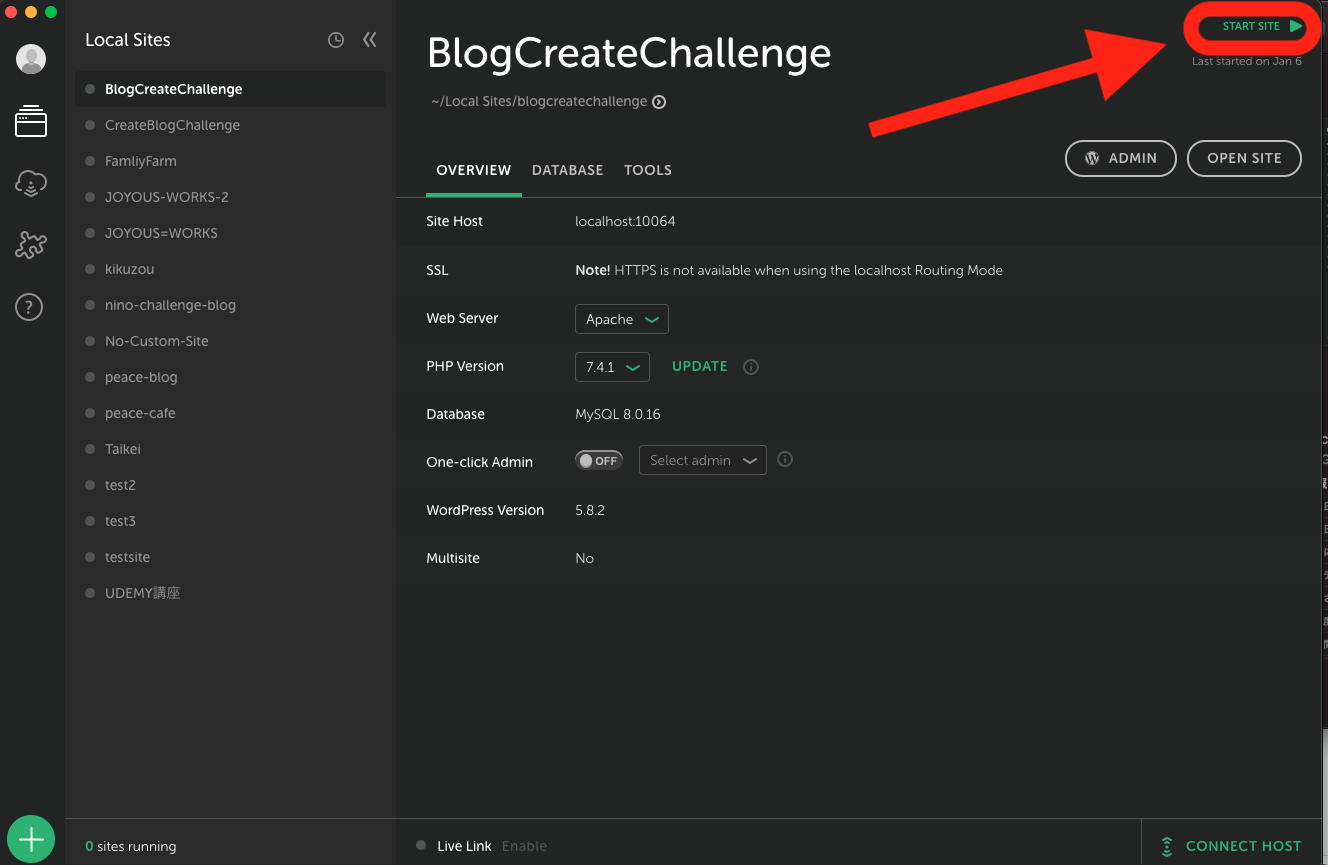
Task: Open the Web Server Apache dropdown
Action: pos(622,319)
